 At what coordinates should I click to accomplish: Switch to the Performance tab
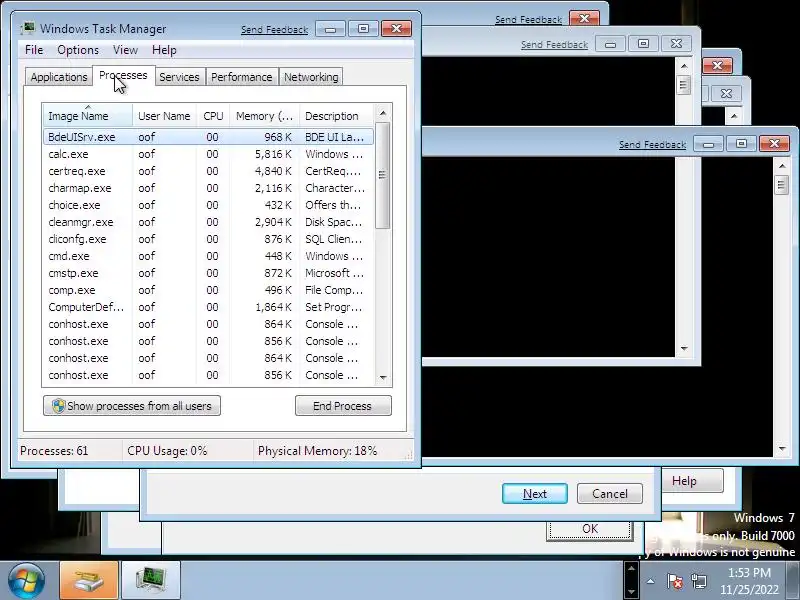click(242, 77)
